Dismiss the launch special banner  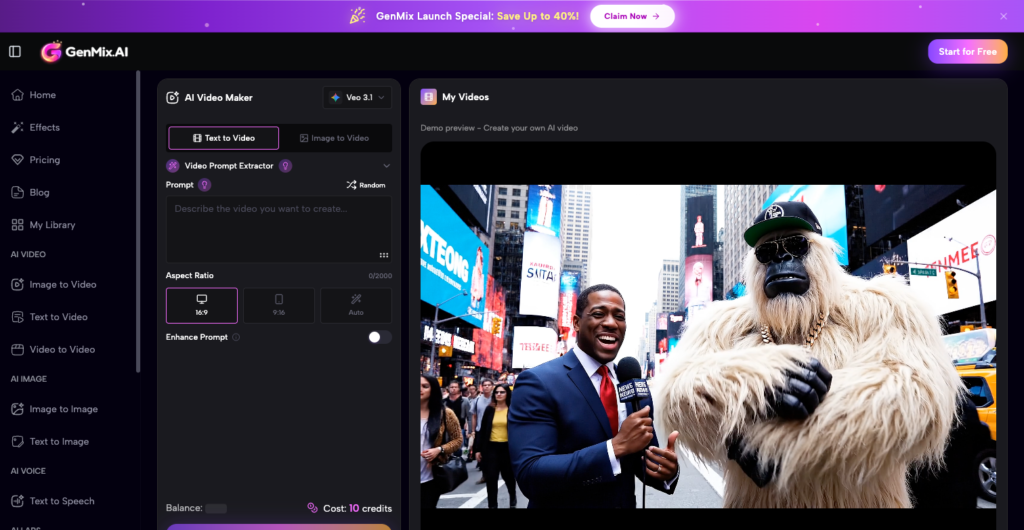(x=1003, y=16)
